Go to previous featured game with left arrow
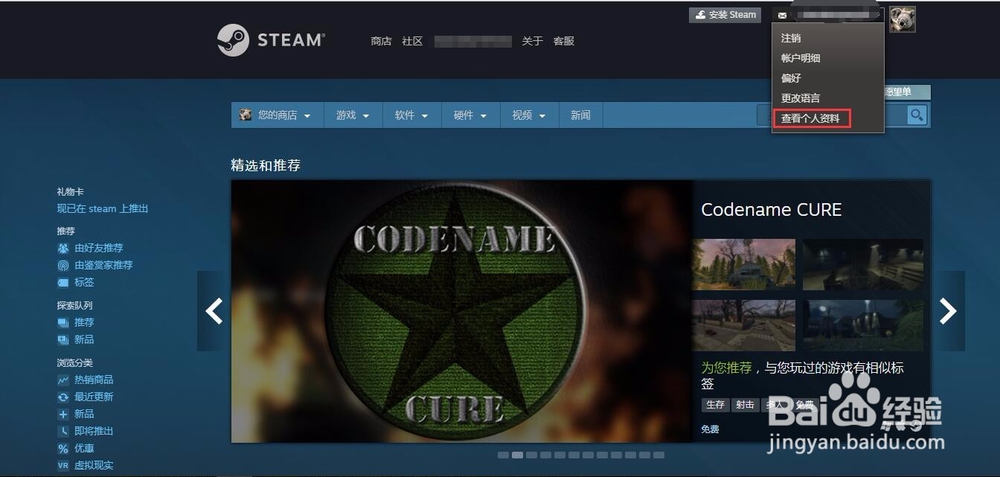1000x477 pixels. pos(214,311)
